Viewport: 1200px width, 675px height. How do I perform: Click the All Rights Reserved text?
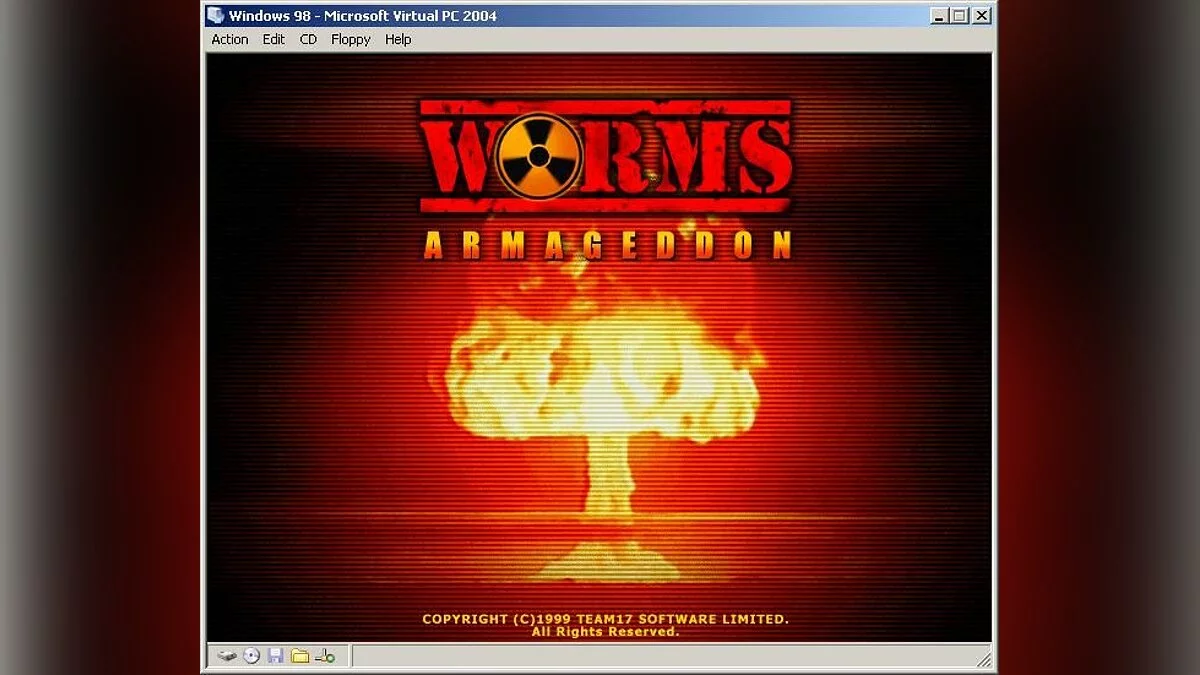coord(605,632)
